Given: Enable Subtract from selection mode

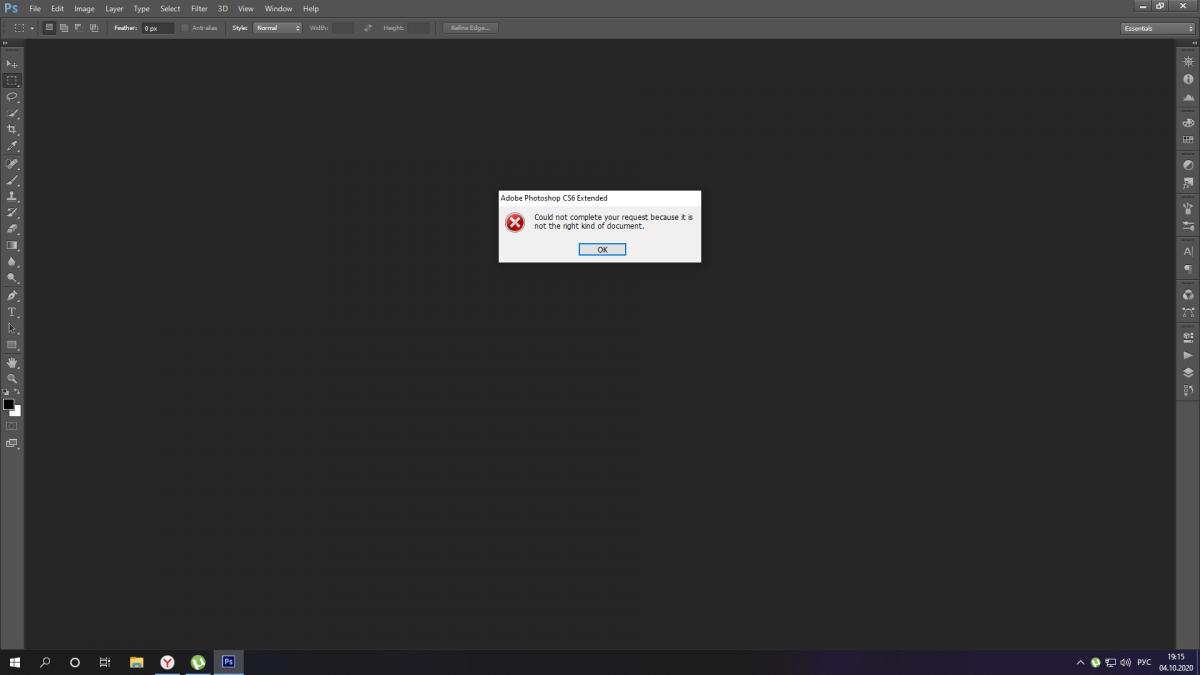Looking at the screenshot, I should click(x=78, y=28).
